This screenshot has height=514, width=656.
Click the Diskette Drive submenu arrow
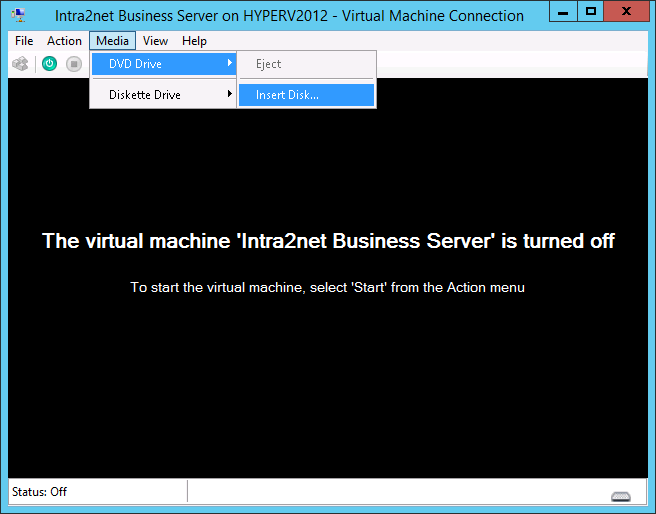229,94
